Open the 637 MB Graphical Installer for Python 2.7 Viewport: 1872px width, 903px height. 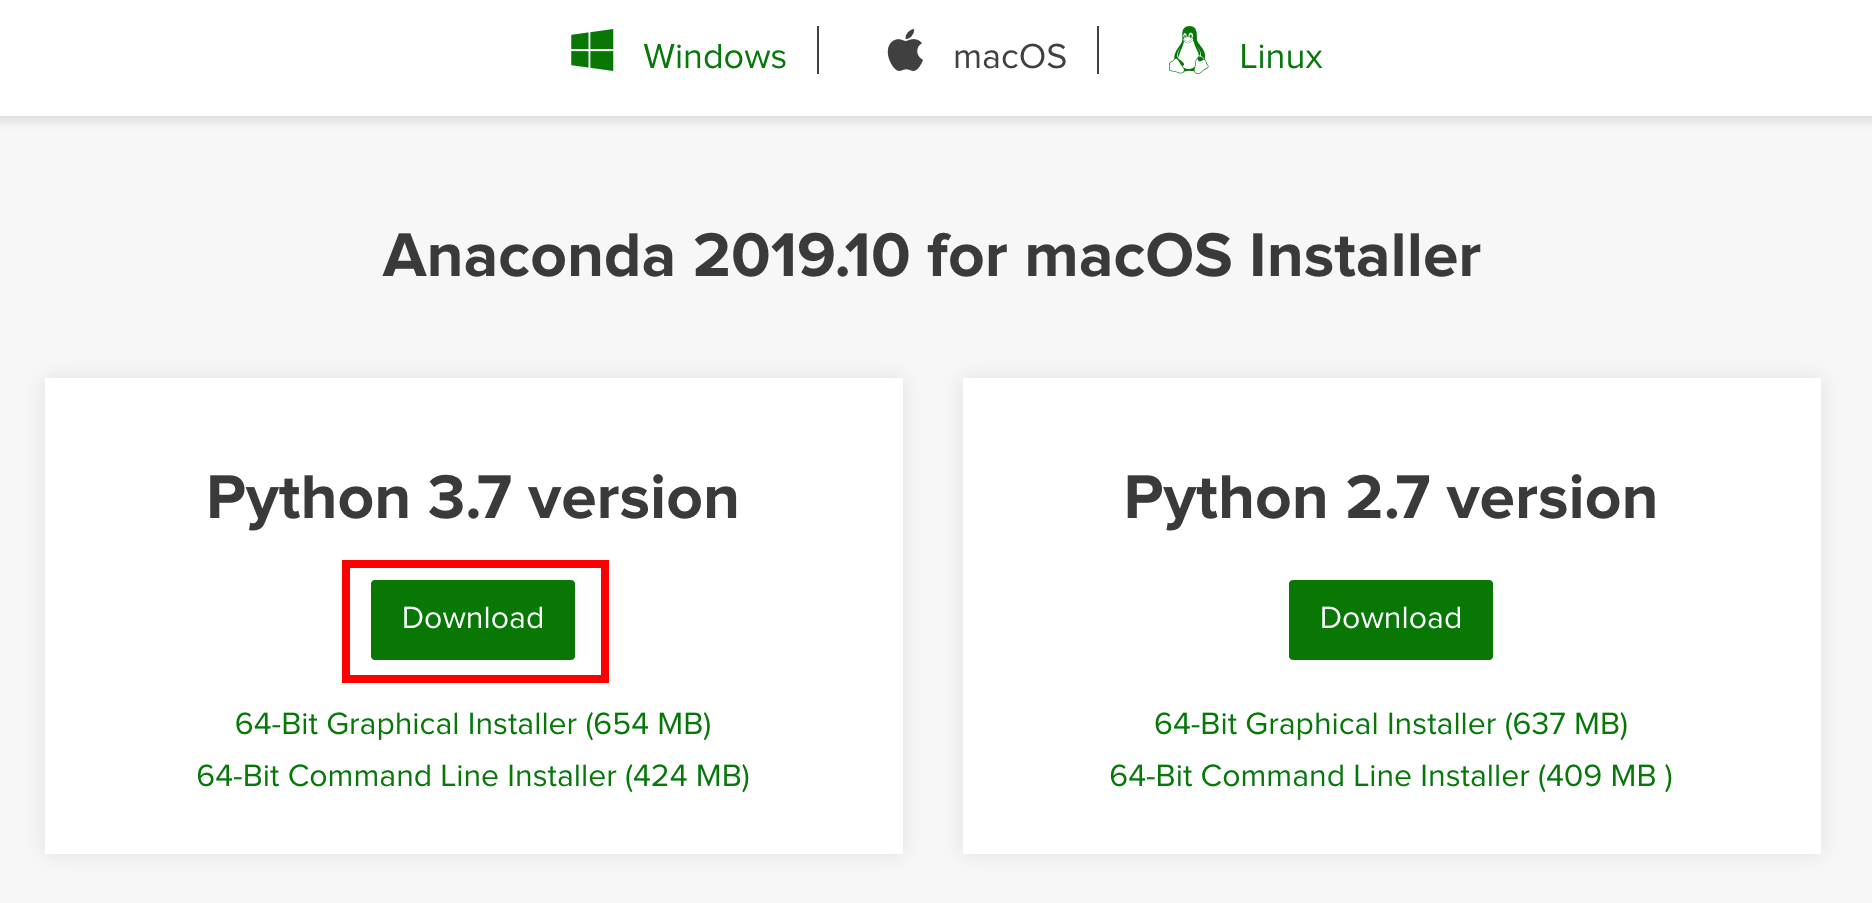pyautogui.click(x=1391, y=723)
